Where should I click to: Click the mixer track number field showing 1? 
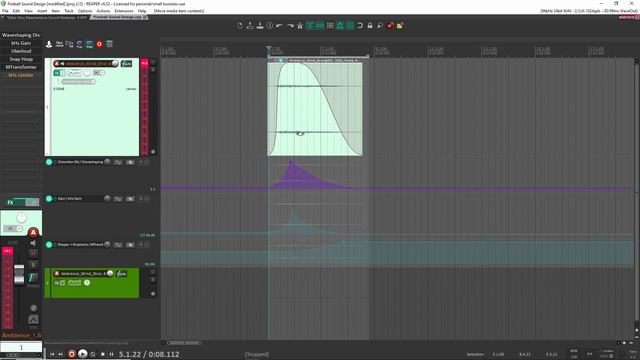pyautogui.click(x=21, y=347)
